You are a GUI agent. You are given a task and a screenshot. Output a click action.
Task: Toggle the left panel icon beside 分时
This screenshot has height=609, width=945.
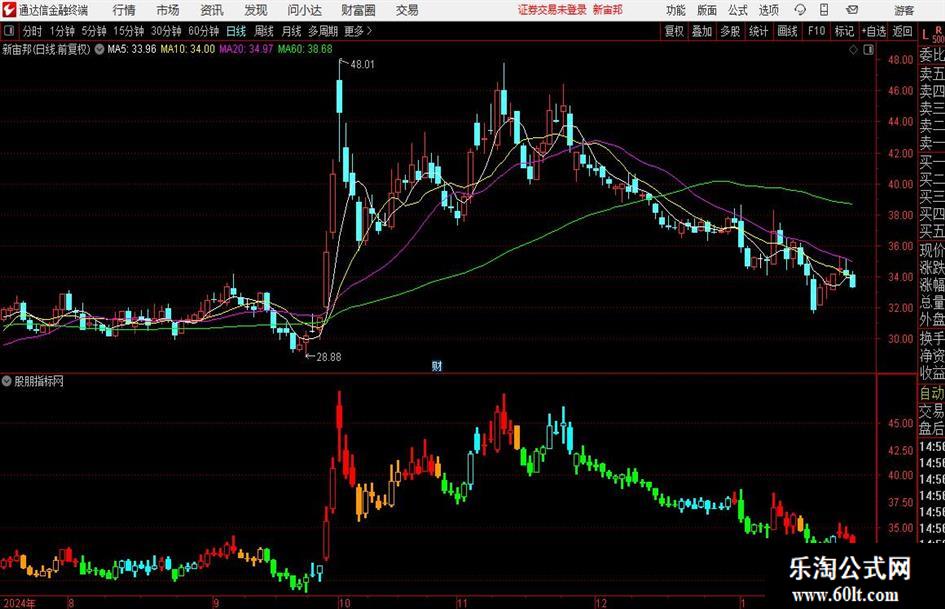point(9,31)
